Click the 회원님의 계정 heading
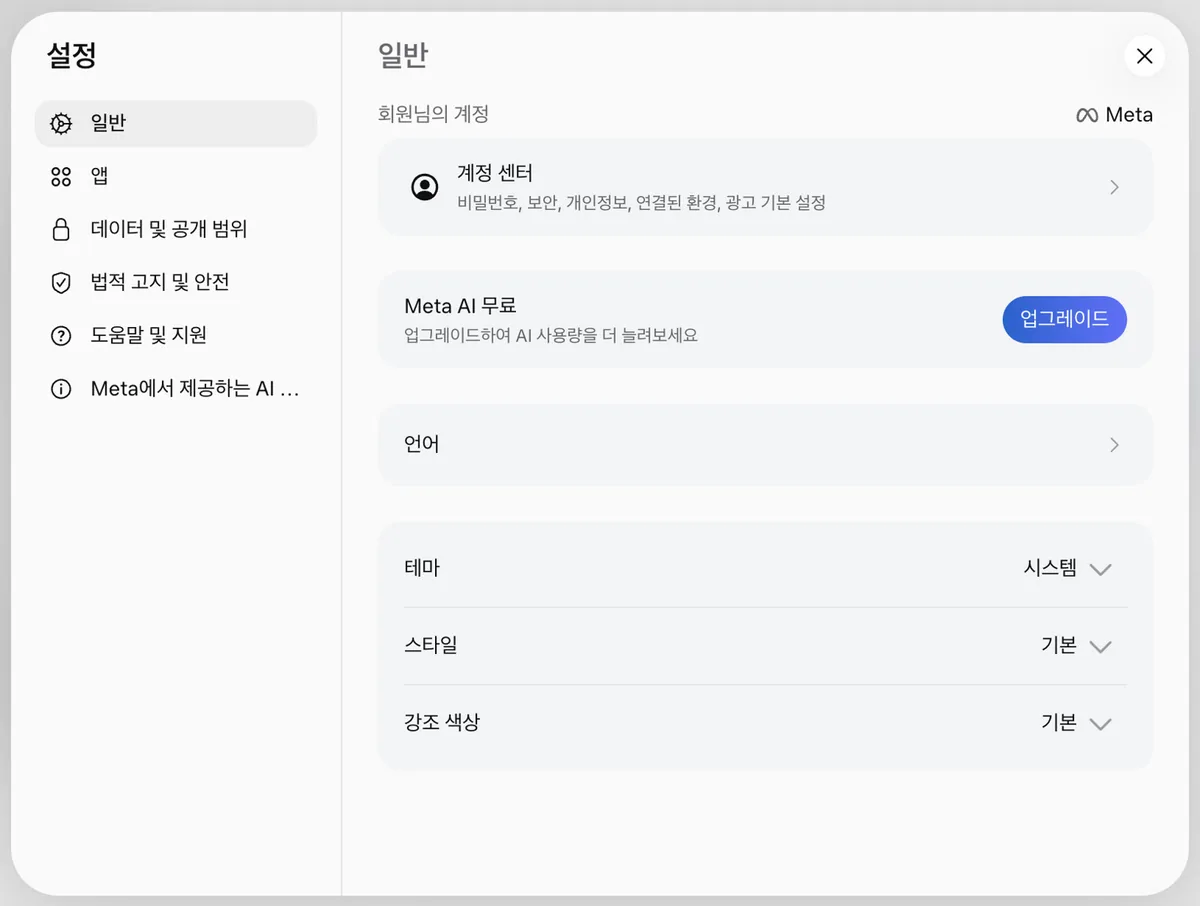This screenshot has width=1200, height=906. tap(433, 114)
